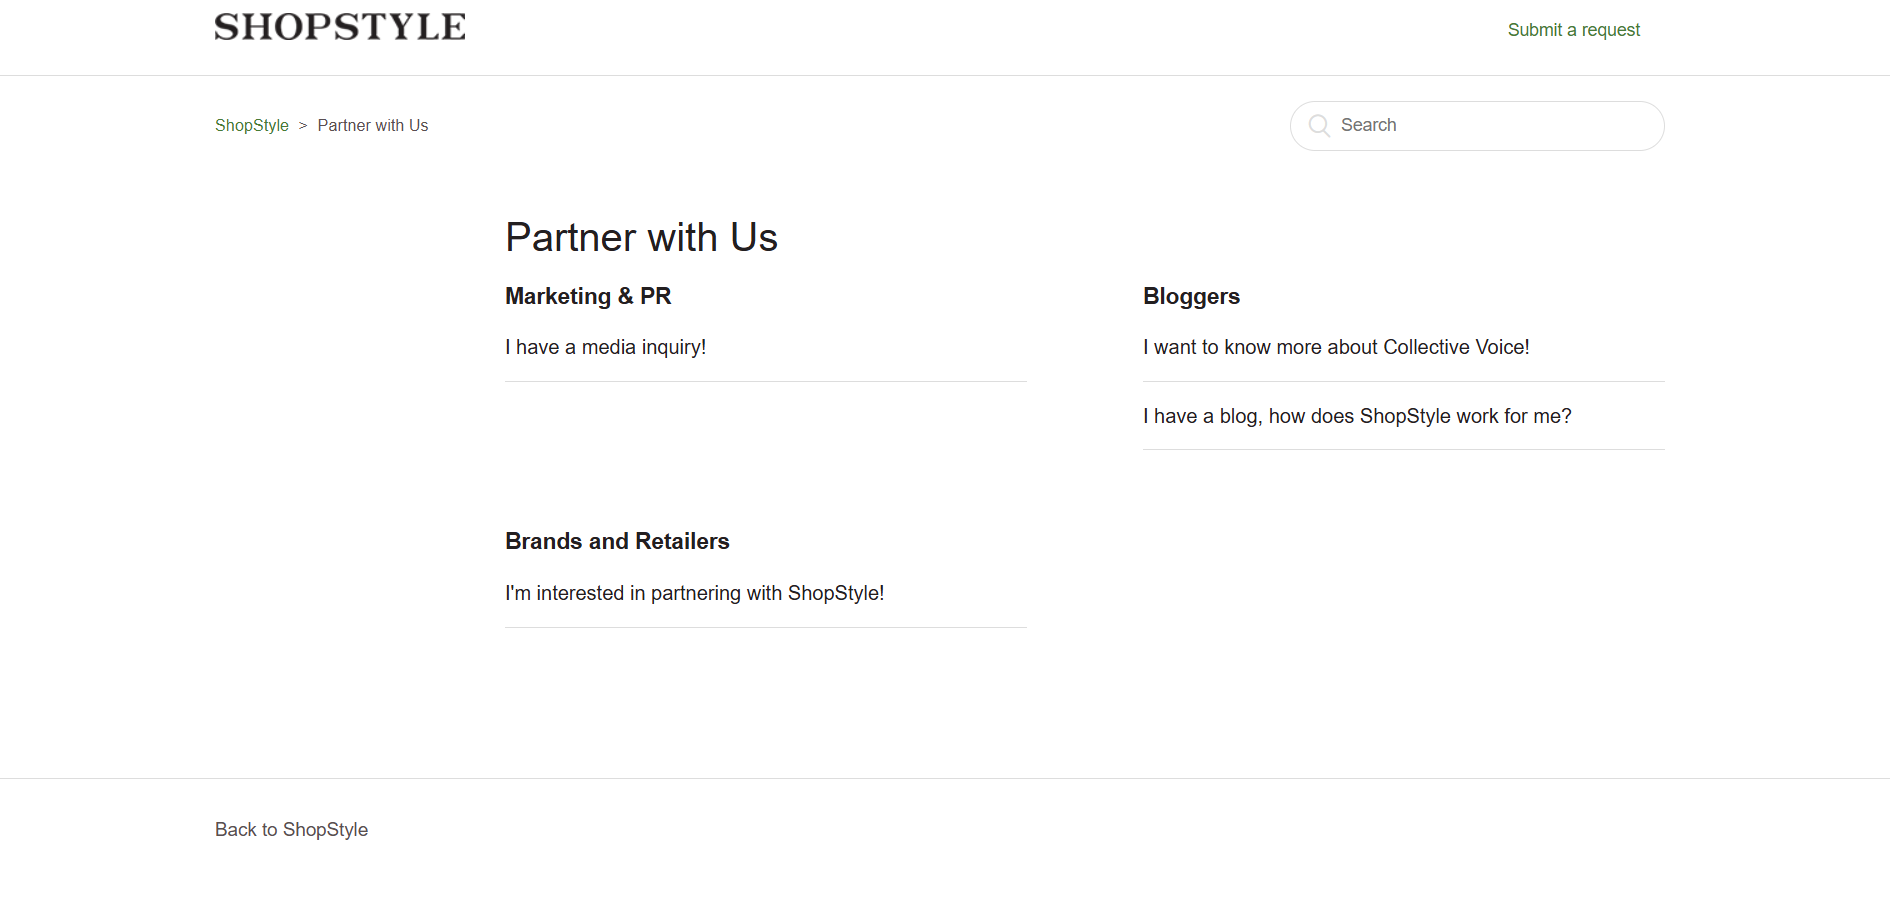Viewport: 1890px width, 905px height.
Task: Read about Collective Voice article
Action: click(x=1336, y=347)
